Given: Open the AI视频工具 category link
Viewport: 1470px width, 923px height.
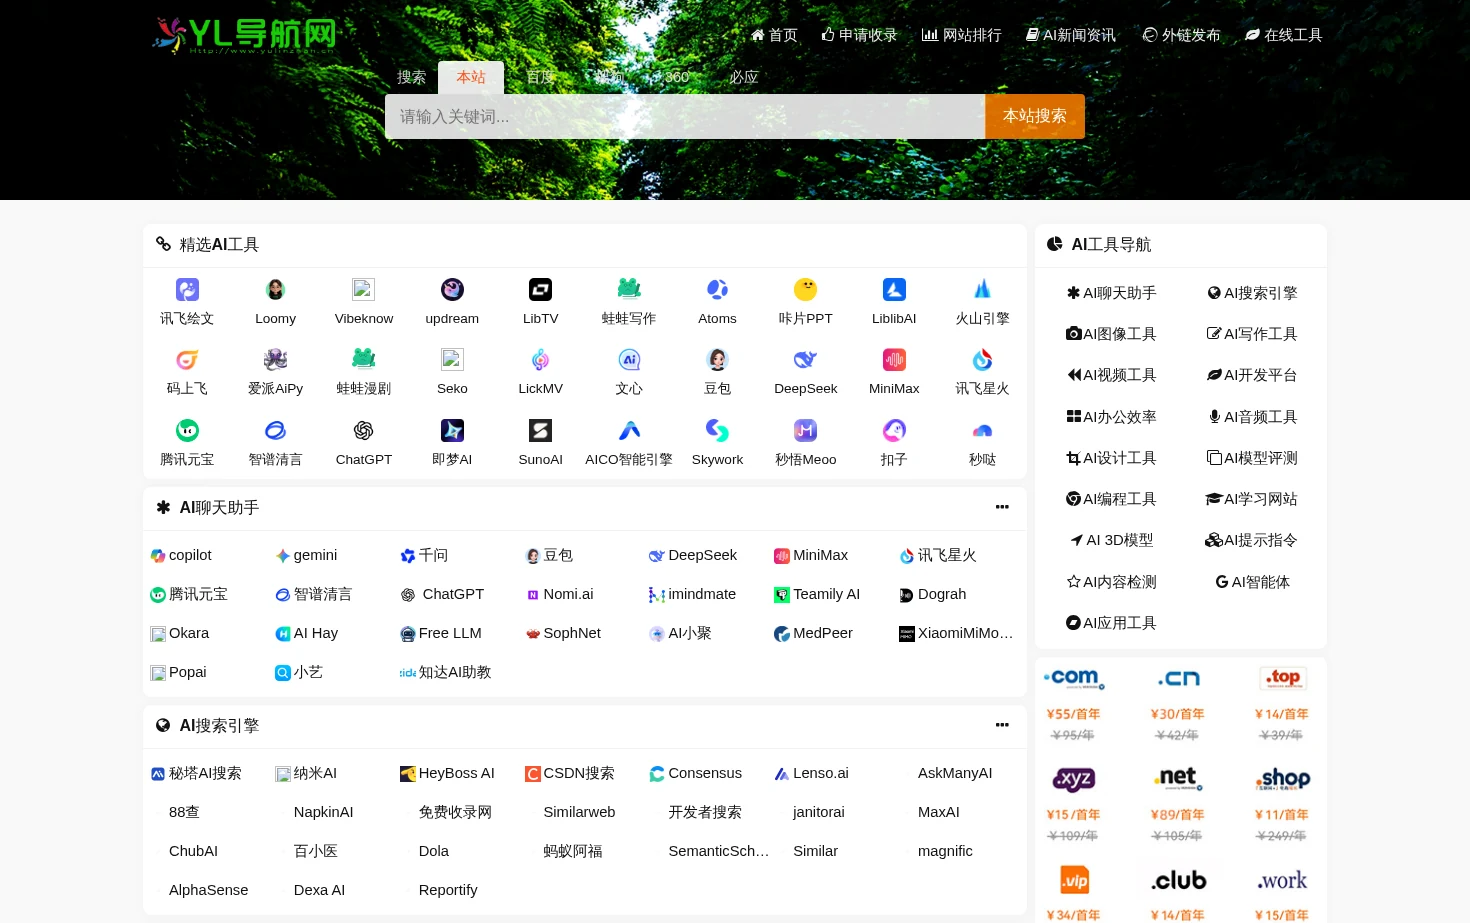Looking at the screenshot, I should (x=1111, y=375).
